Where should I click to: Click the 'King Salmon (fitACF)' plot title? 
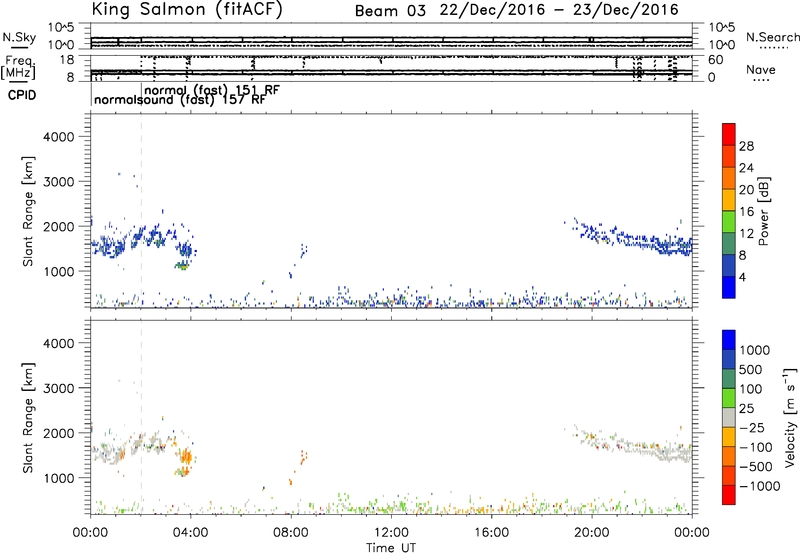[x=187, y=9]
